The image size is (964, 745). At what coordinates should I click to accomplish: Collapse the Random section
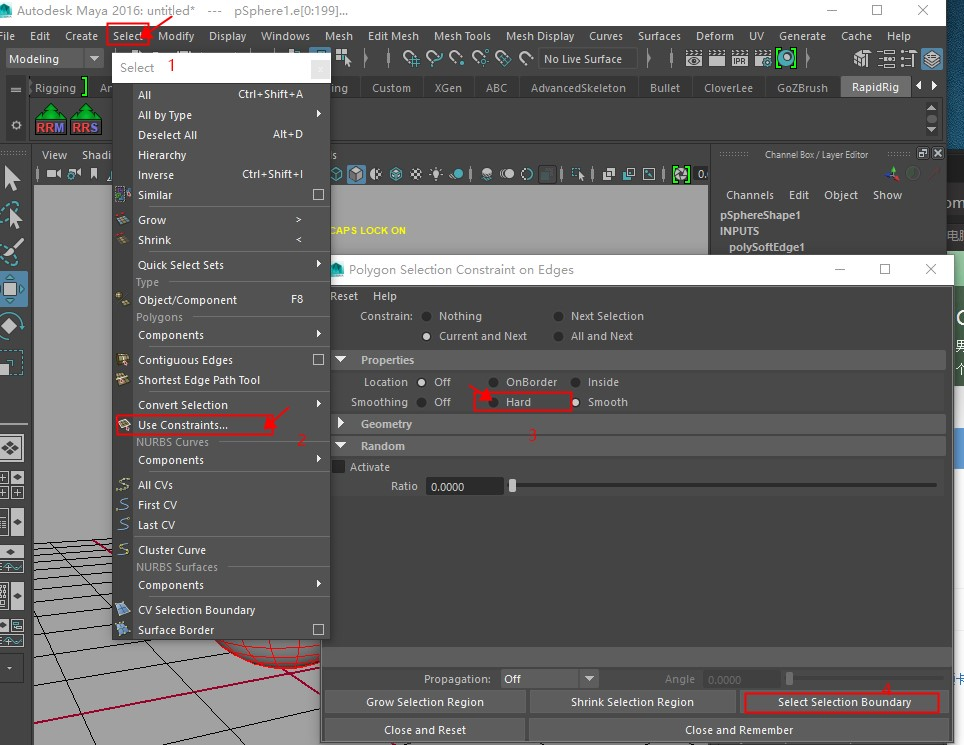click(341, 446)
